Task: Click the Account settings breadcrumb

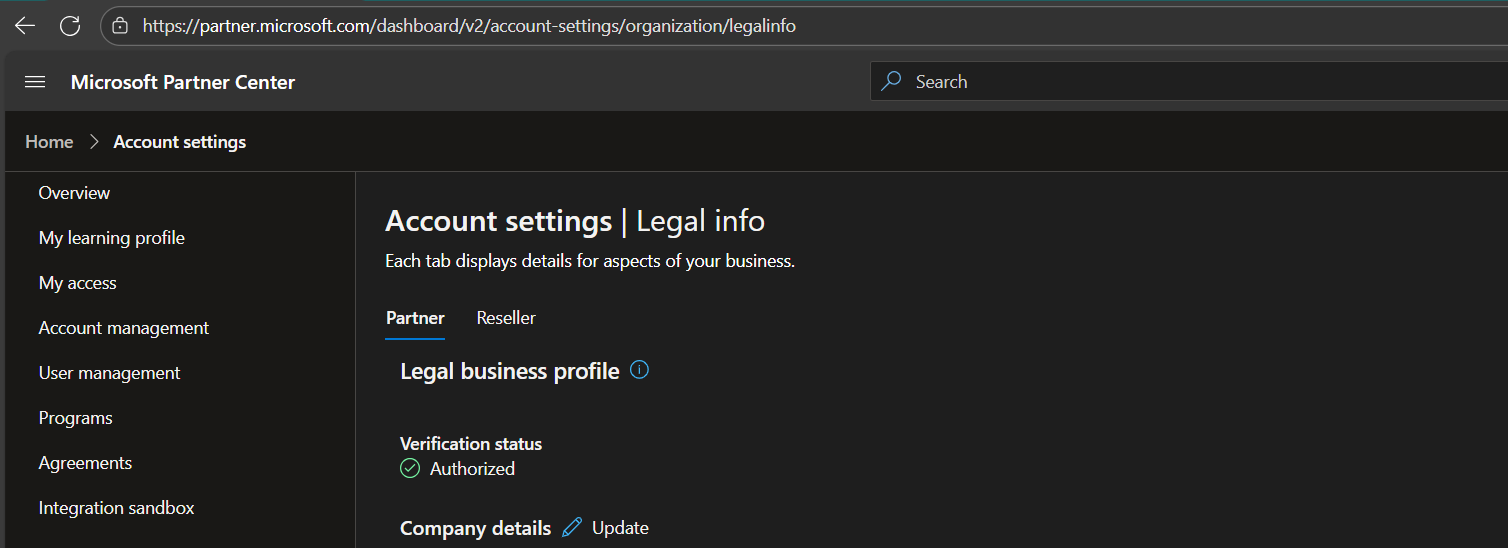Action: pyautogui.click(x=180, y=142)
